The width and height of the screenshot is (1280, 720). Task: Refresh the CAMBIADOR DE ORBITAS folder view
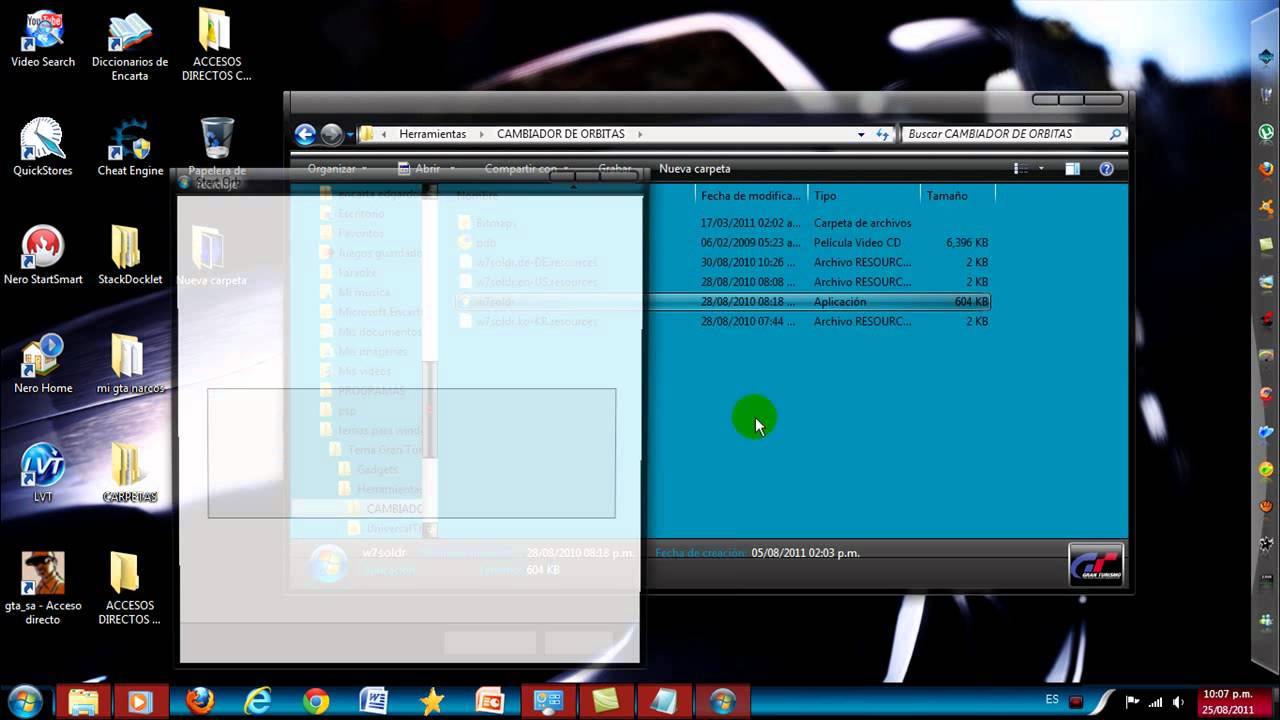883,134
